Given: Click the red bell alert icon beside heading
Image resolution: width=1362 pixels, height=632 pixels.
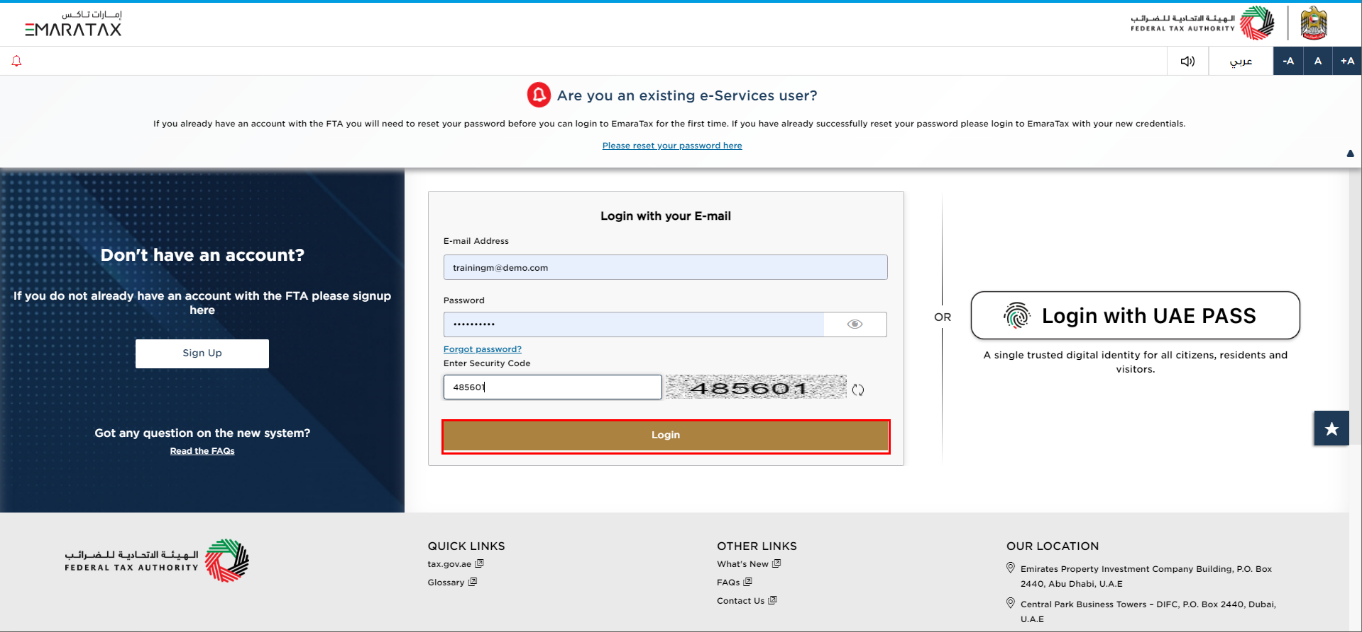Looking at the screenshot, I should click(x=539, y=95).
